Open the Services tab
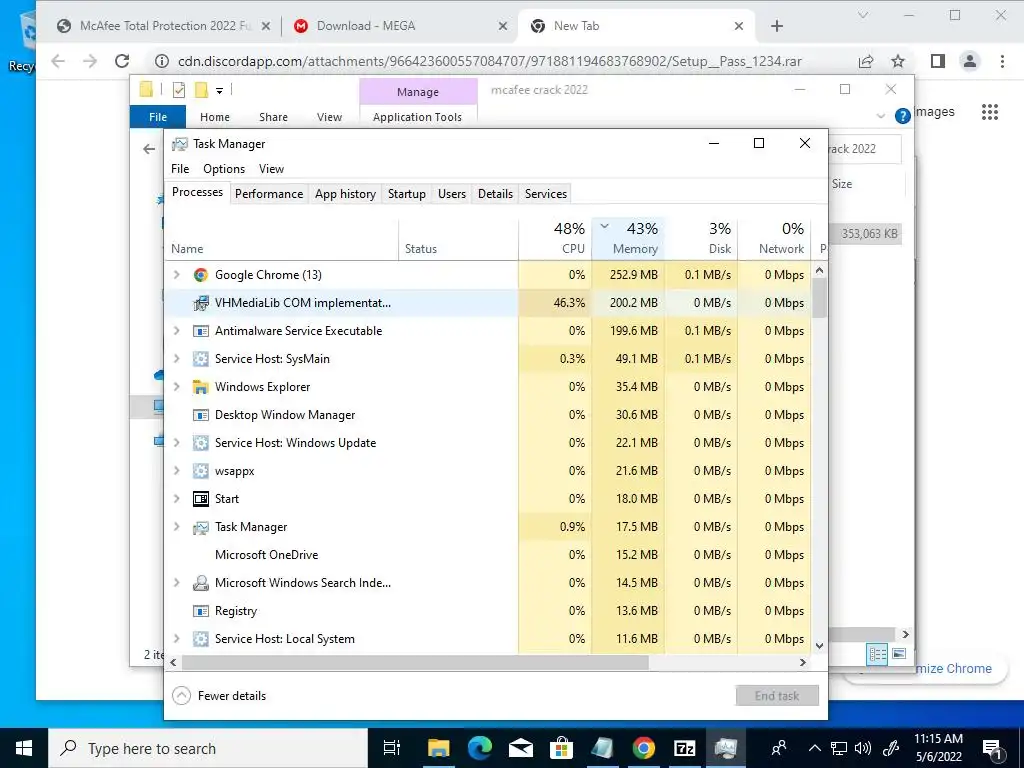The height and width of the screenshot is (768, 1024). pos(545,194)
